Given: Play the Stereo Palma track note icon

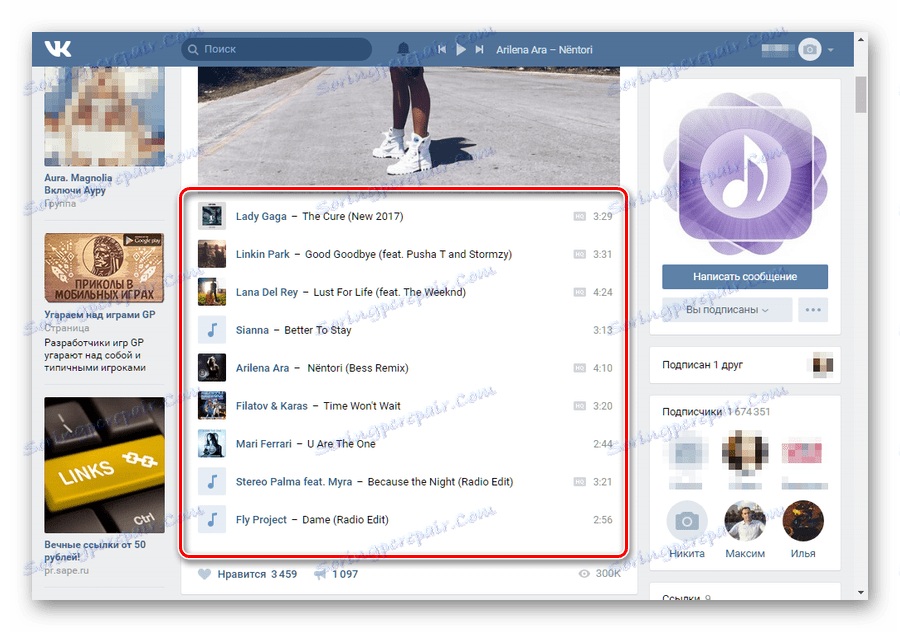Looking at the screenshot, I should (x=212, y=482).
